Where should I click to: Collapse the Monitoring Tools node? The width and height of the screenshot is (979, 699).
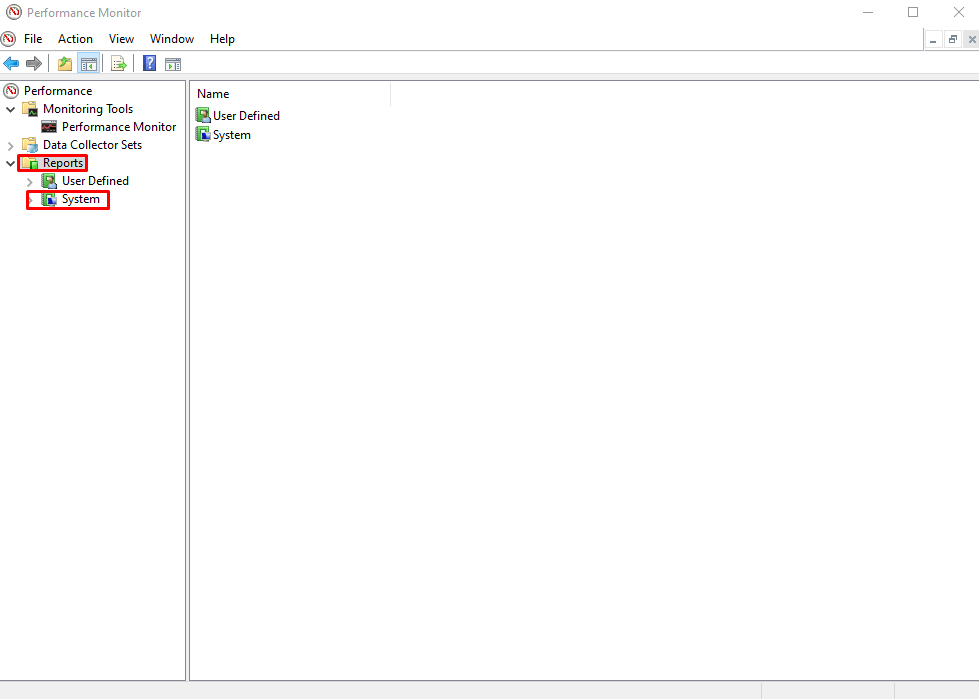coord(10,108)
